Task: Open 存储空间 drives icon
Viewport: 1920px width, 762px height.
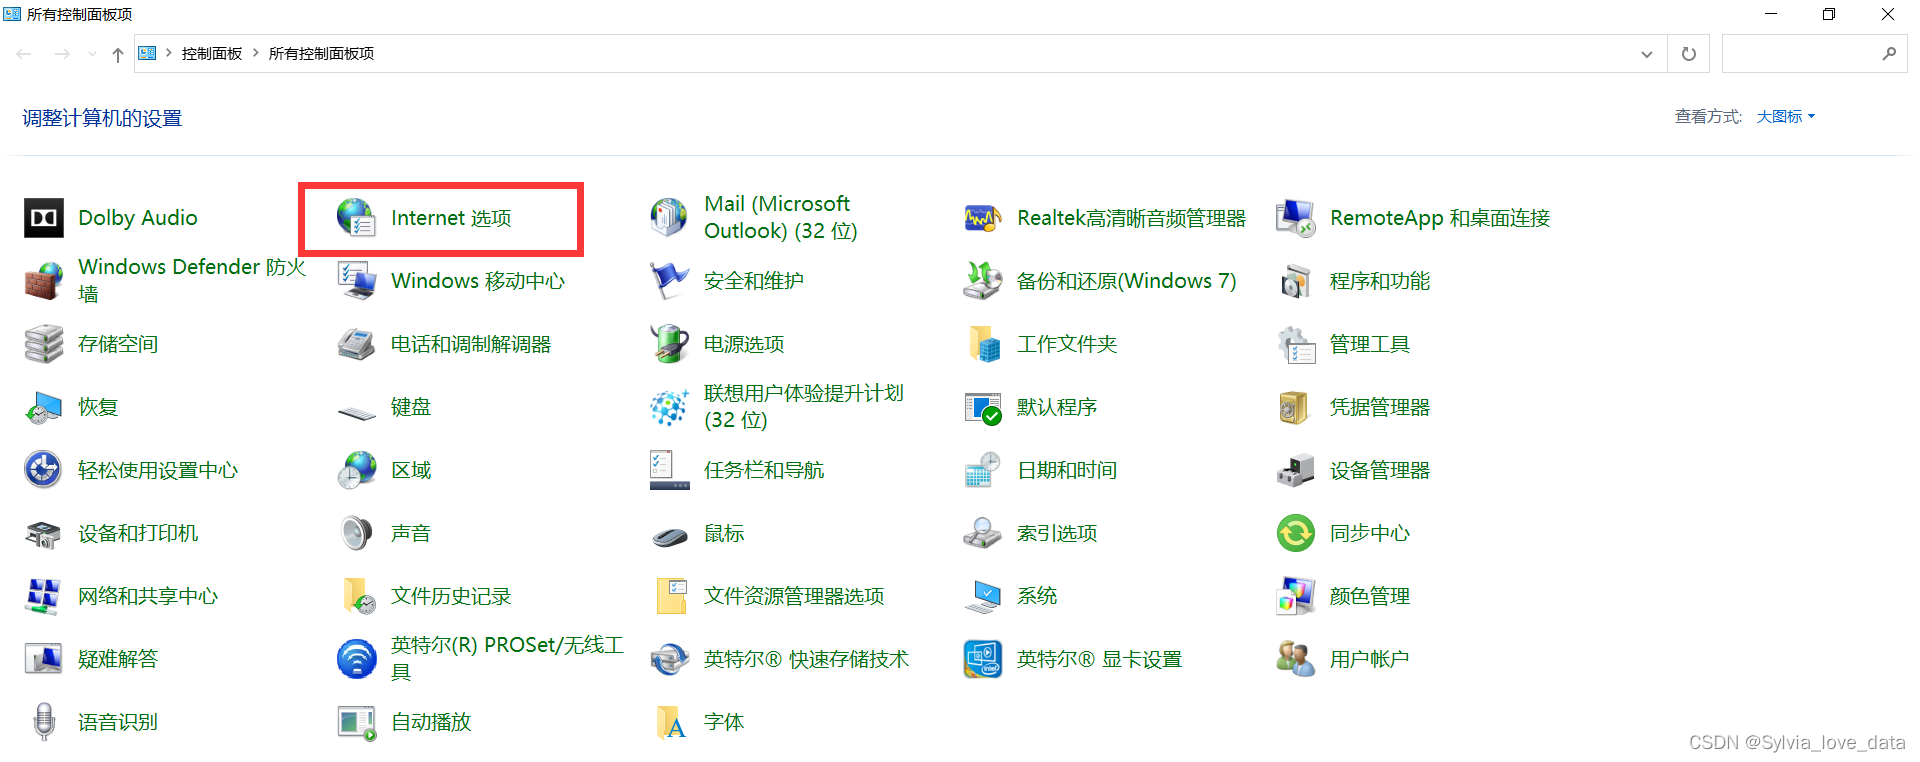Action: click(x=44, y=344)
